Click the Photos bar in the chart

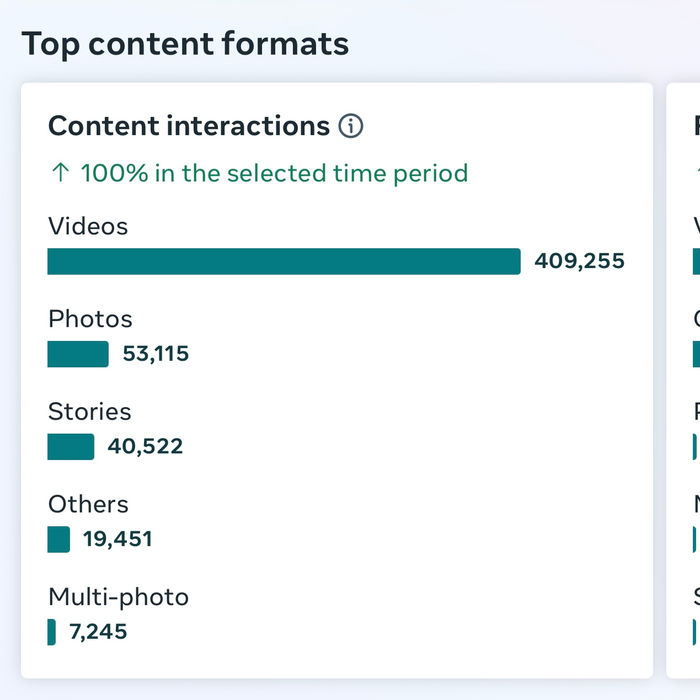click(78, 354)
